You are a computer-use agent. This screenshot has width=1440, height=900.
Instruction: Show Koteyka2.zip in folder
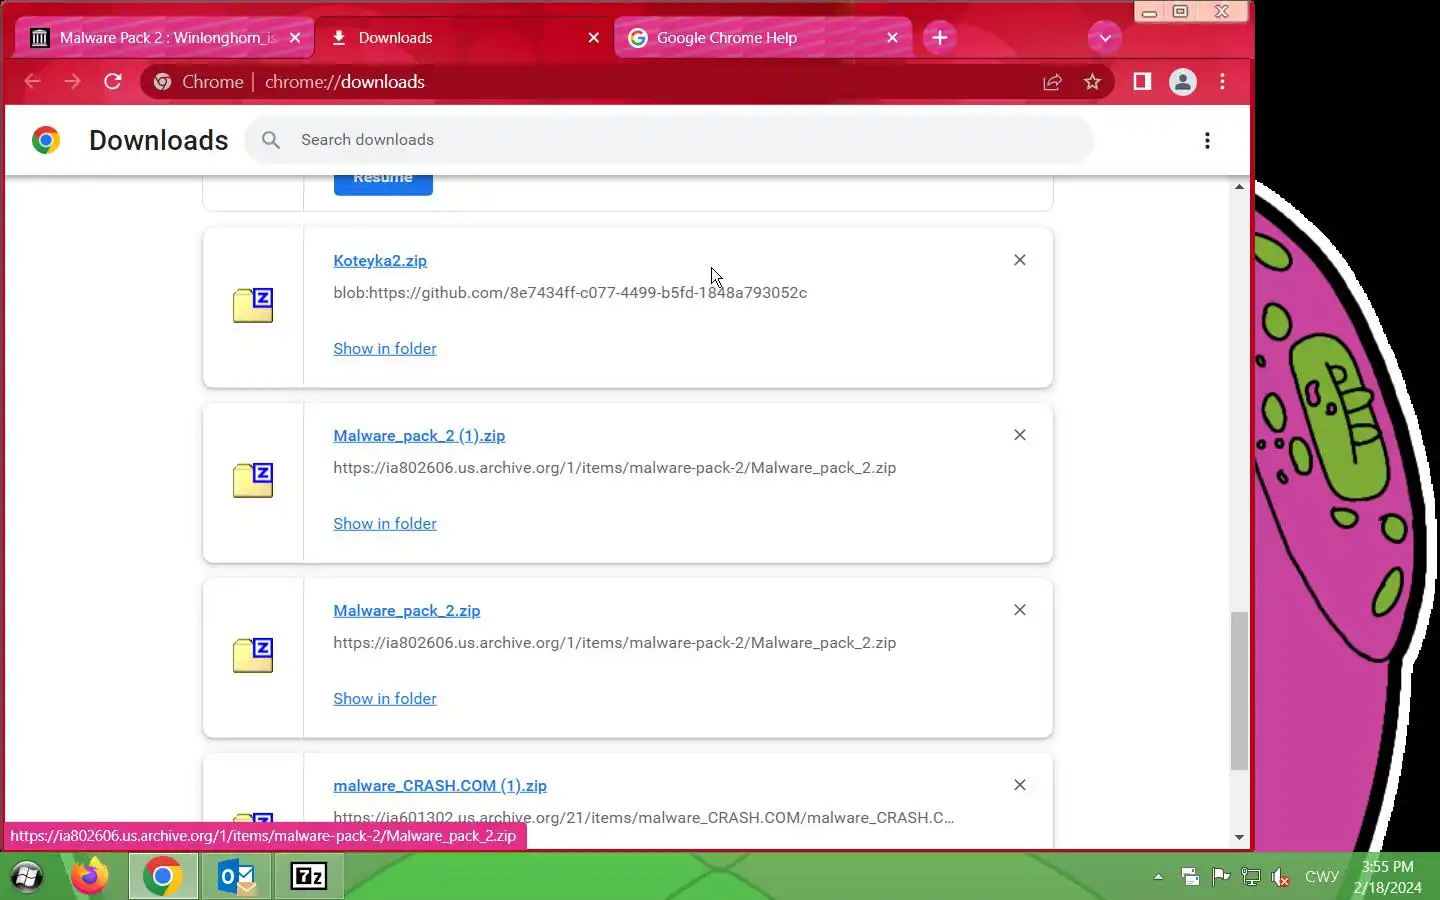(385, 348)
